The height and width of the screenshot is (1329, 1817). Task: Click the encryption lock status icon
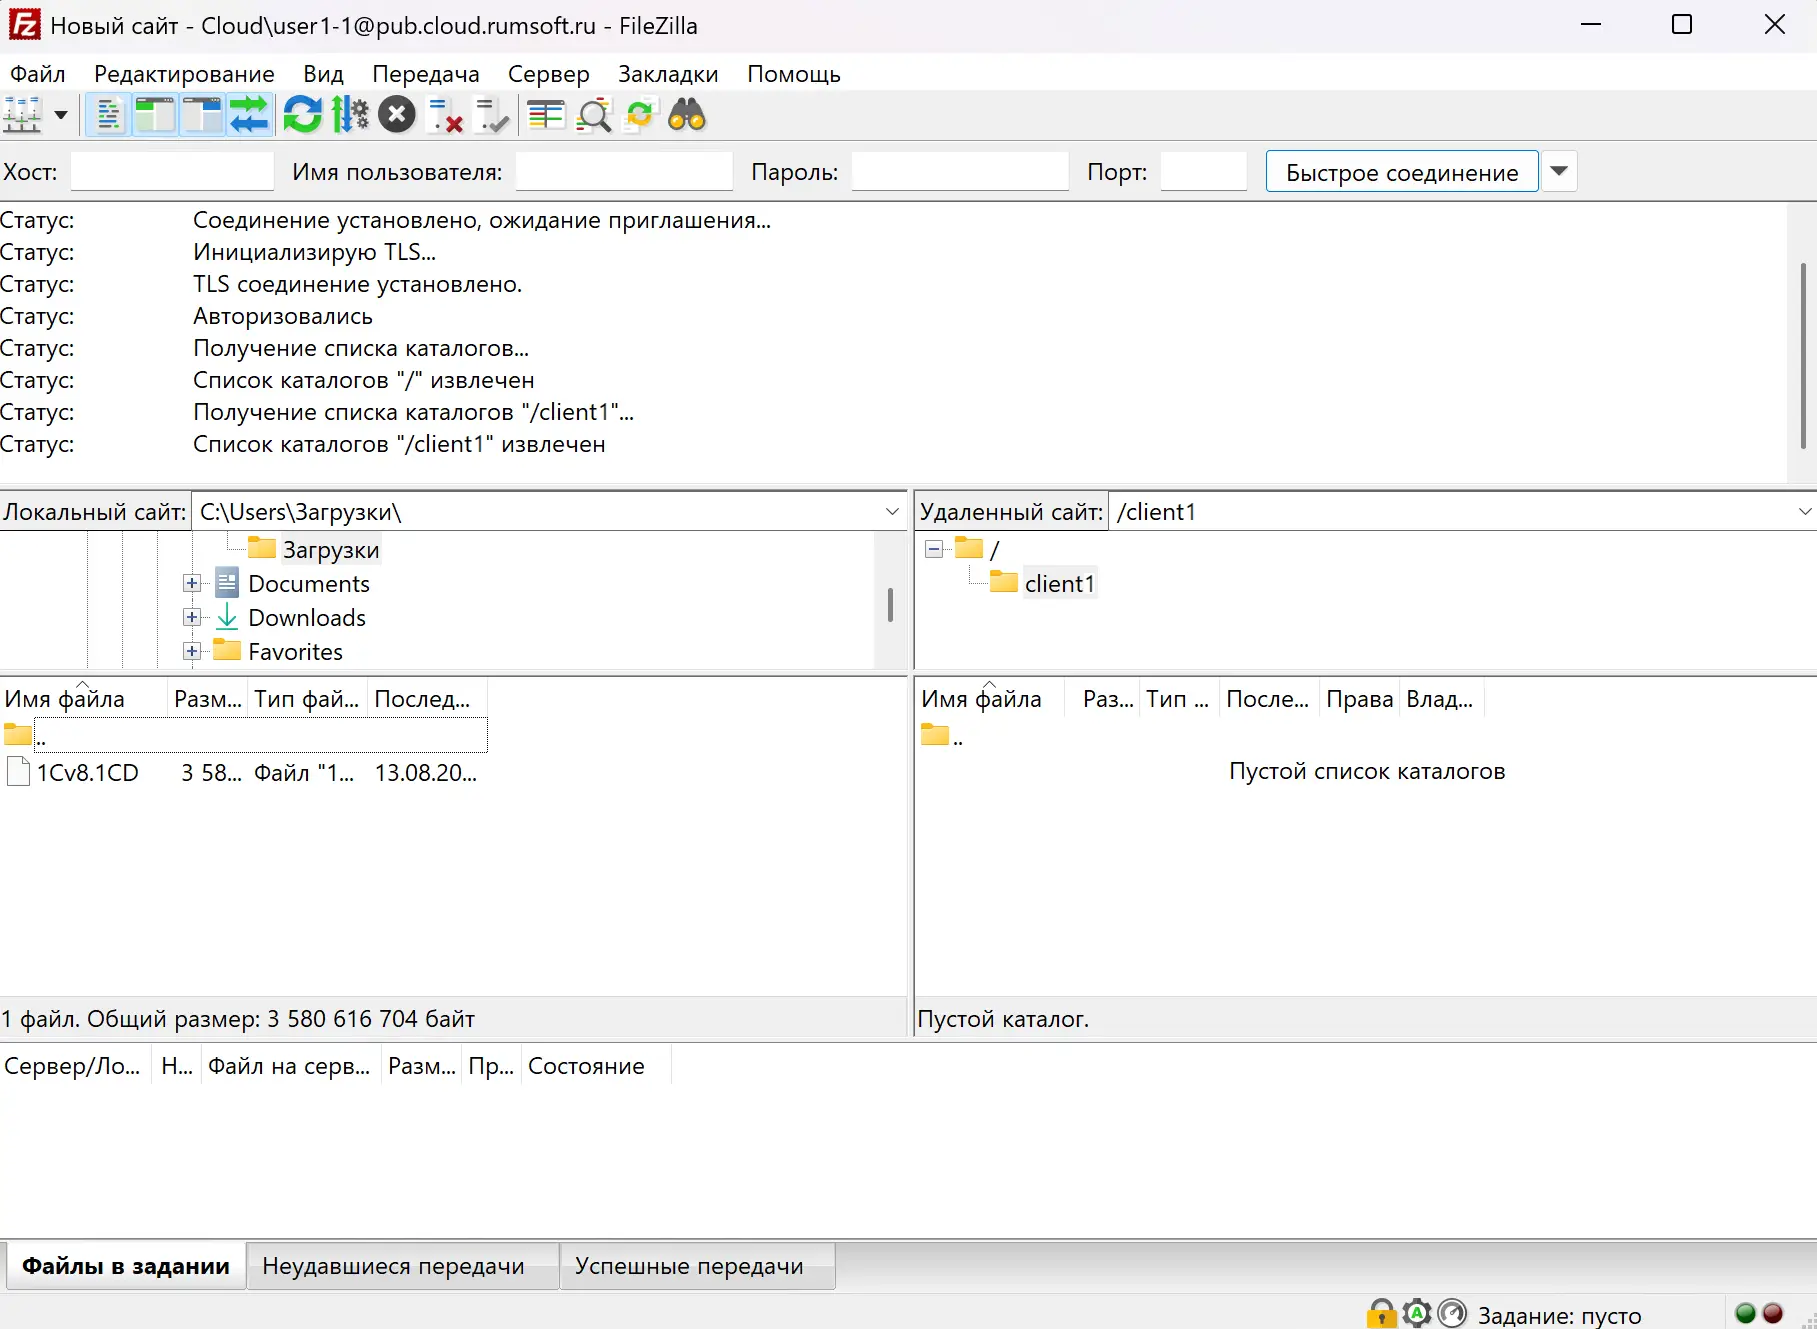[x=1382, y=1314]
